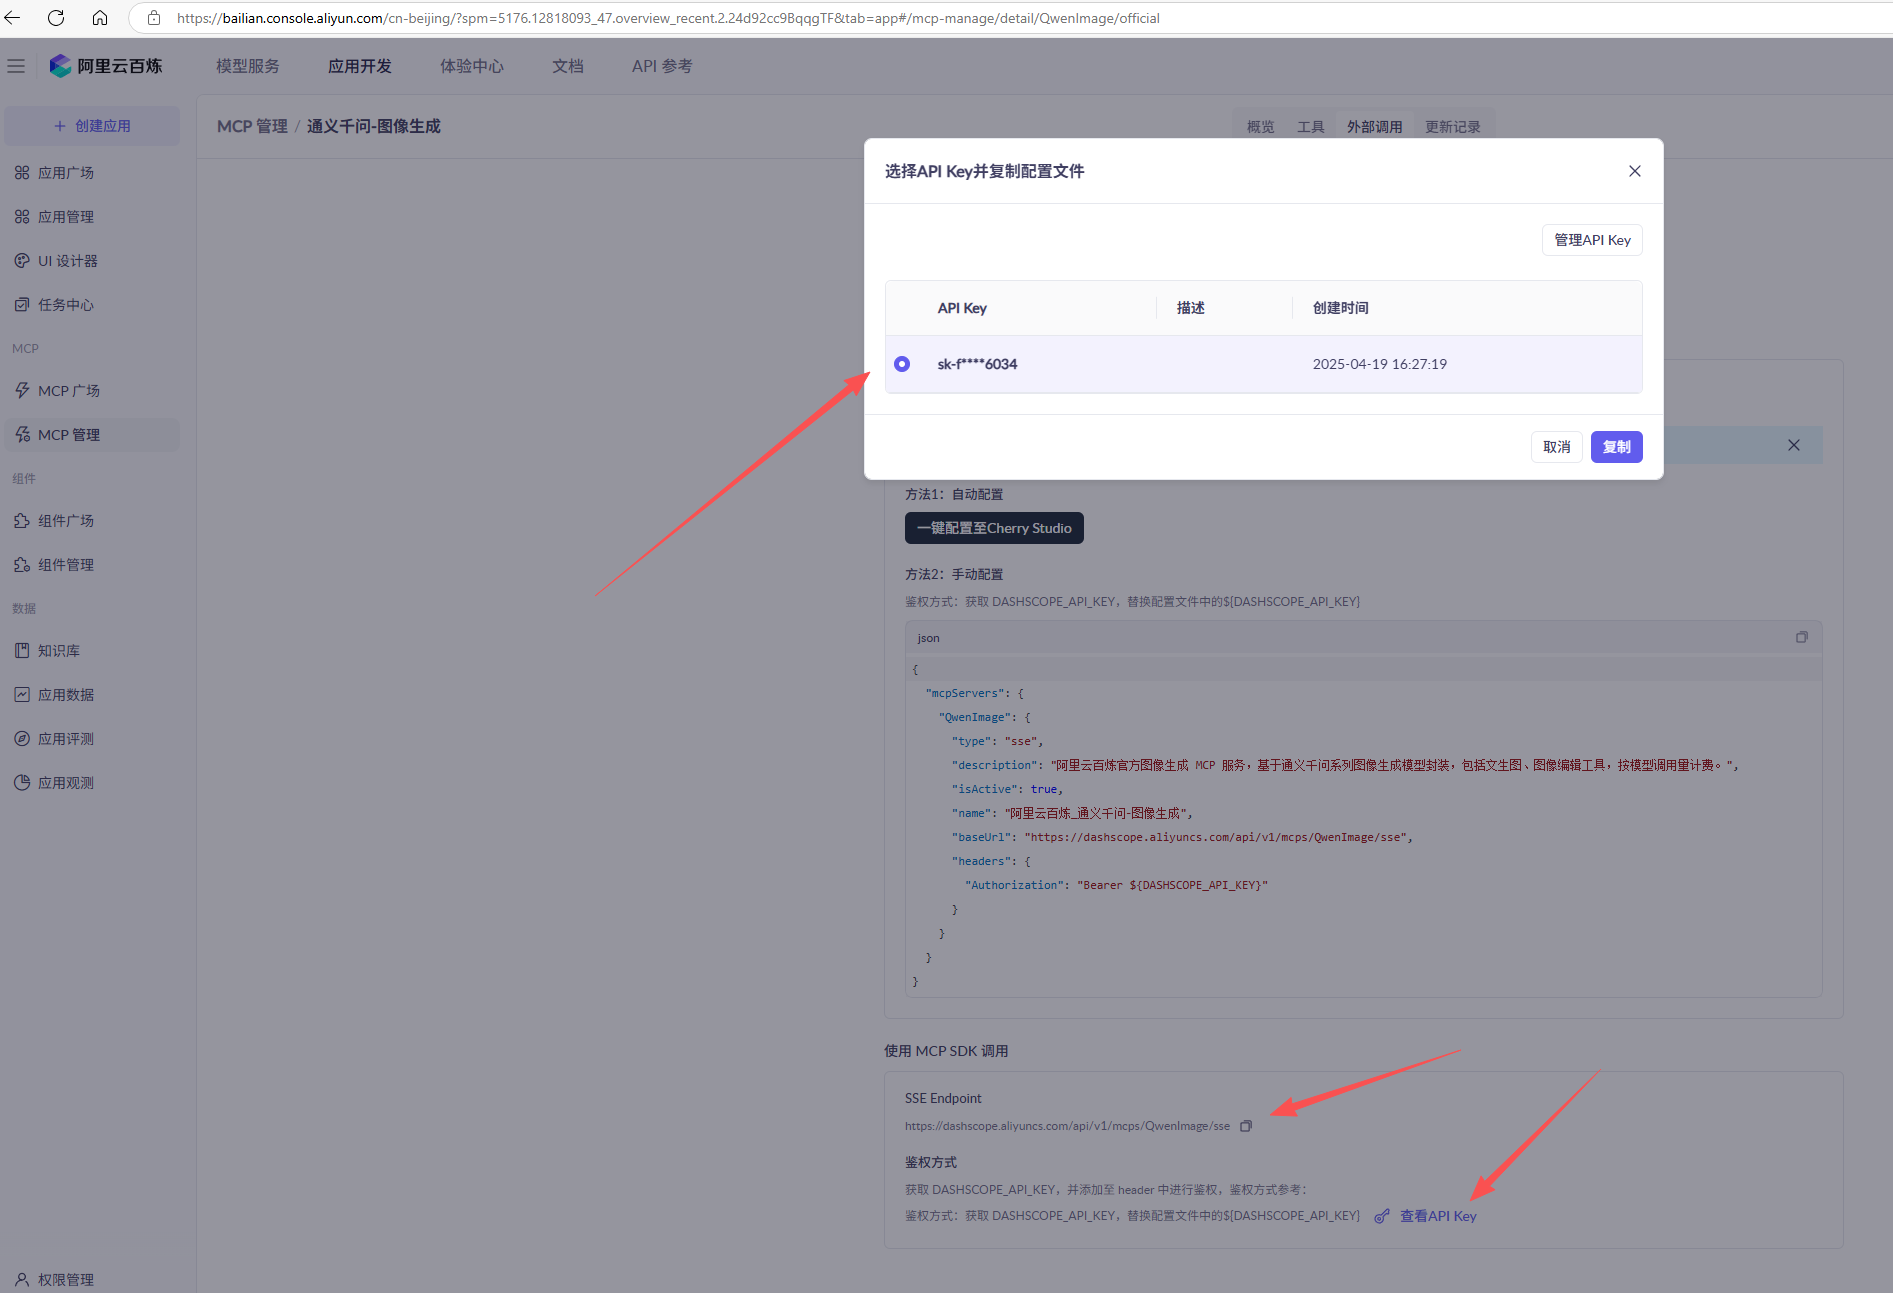Copy the SSE Endpoint URL icon

(x=1246, y=1126)
